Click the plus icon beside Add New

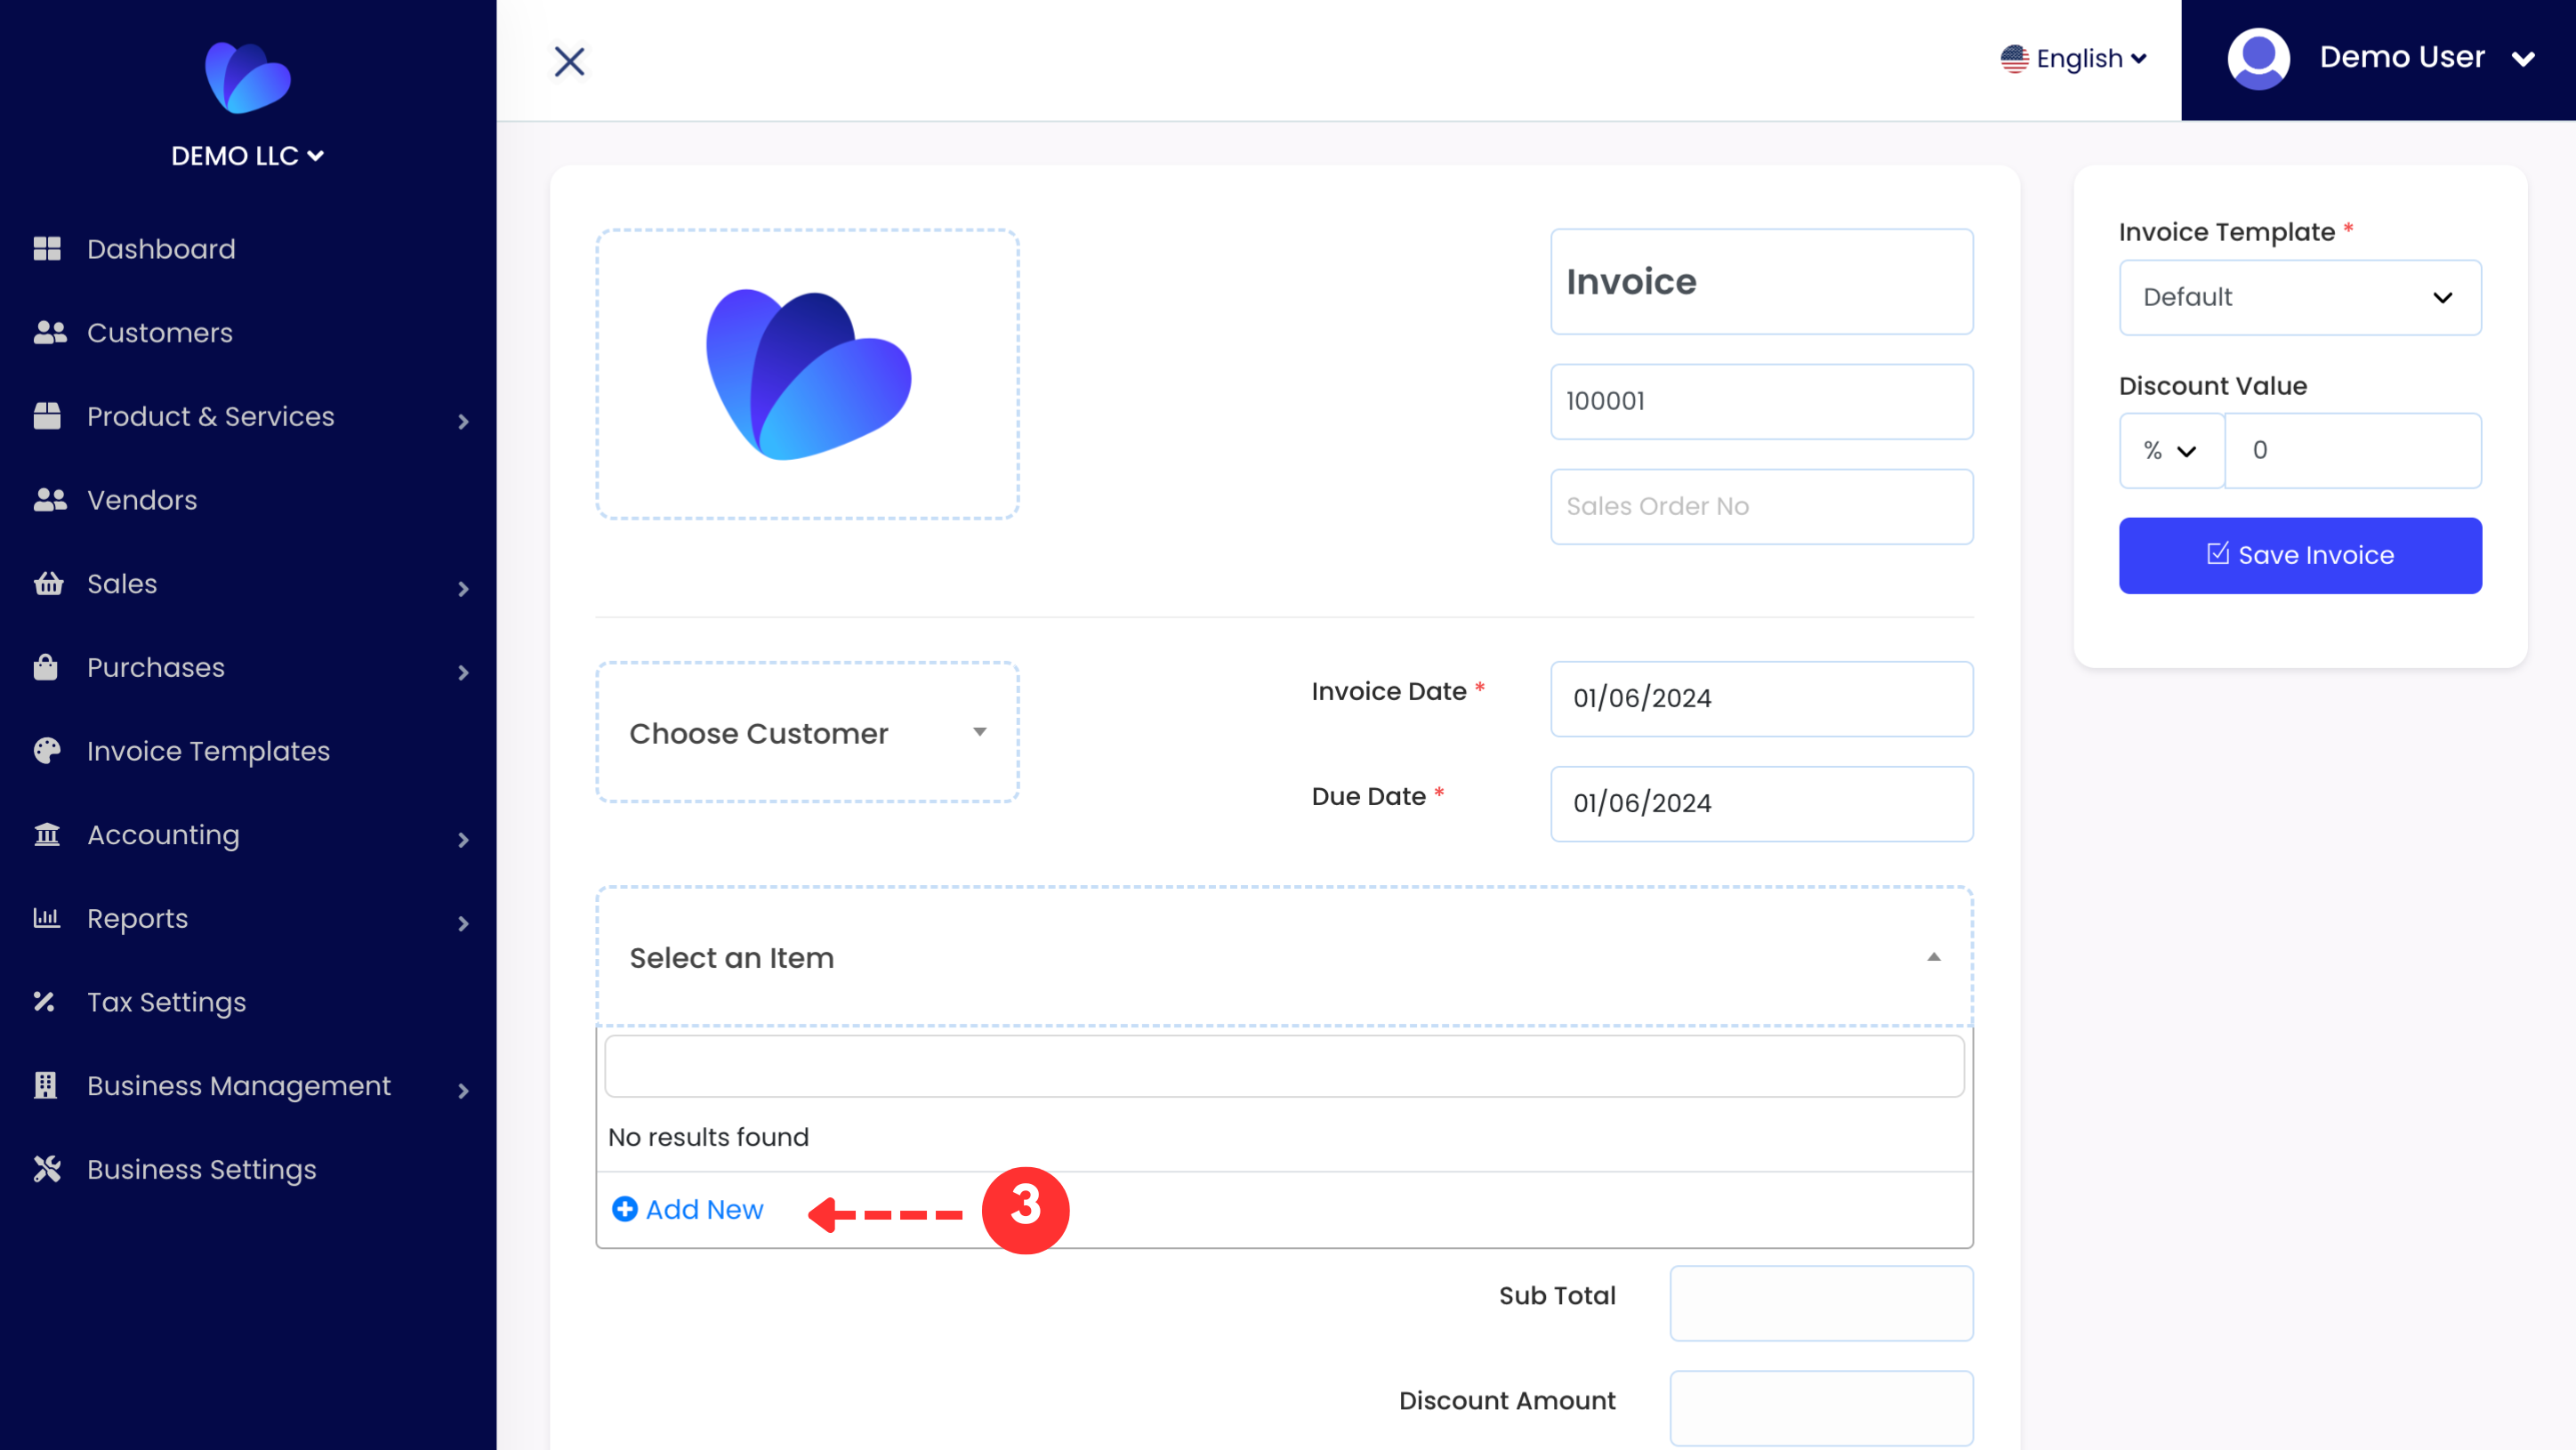point(625,1209)
